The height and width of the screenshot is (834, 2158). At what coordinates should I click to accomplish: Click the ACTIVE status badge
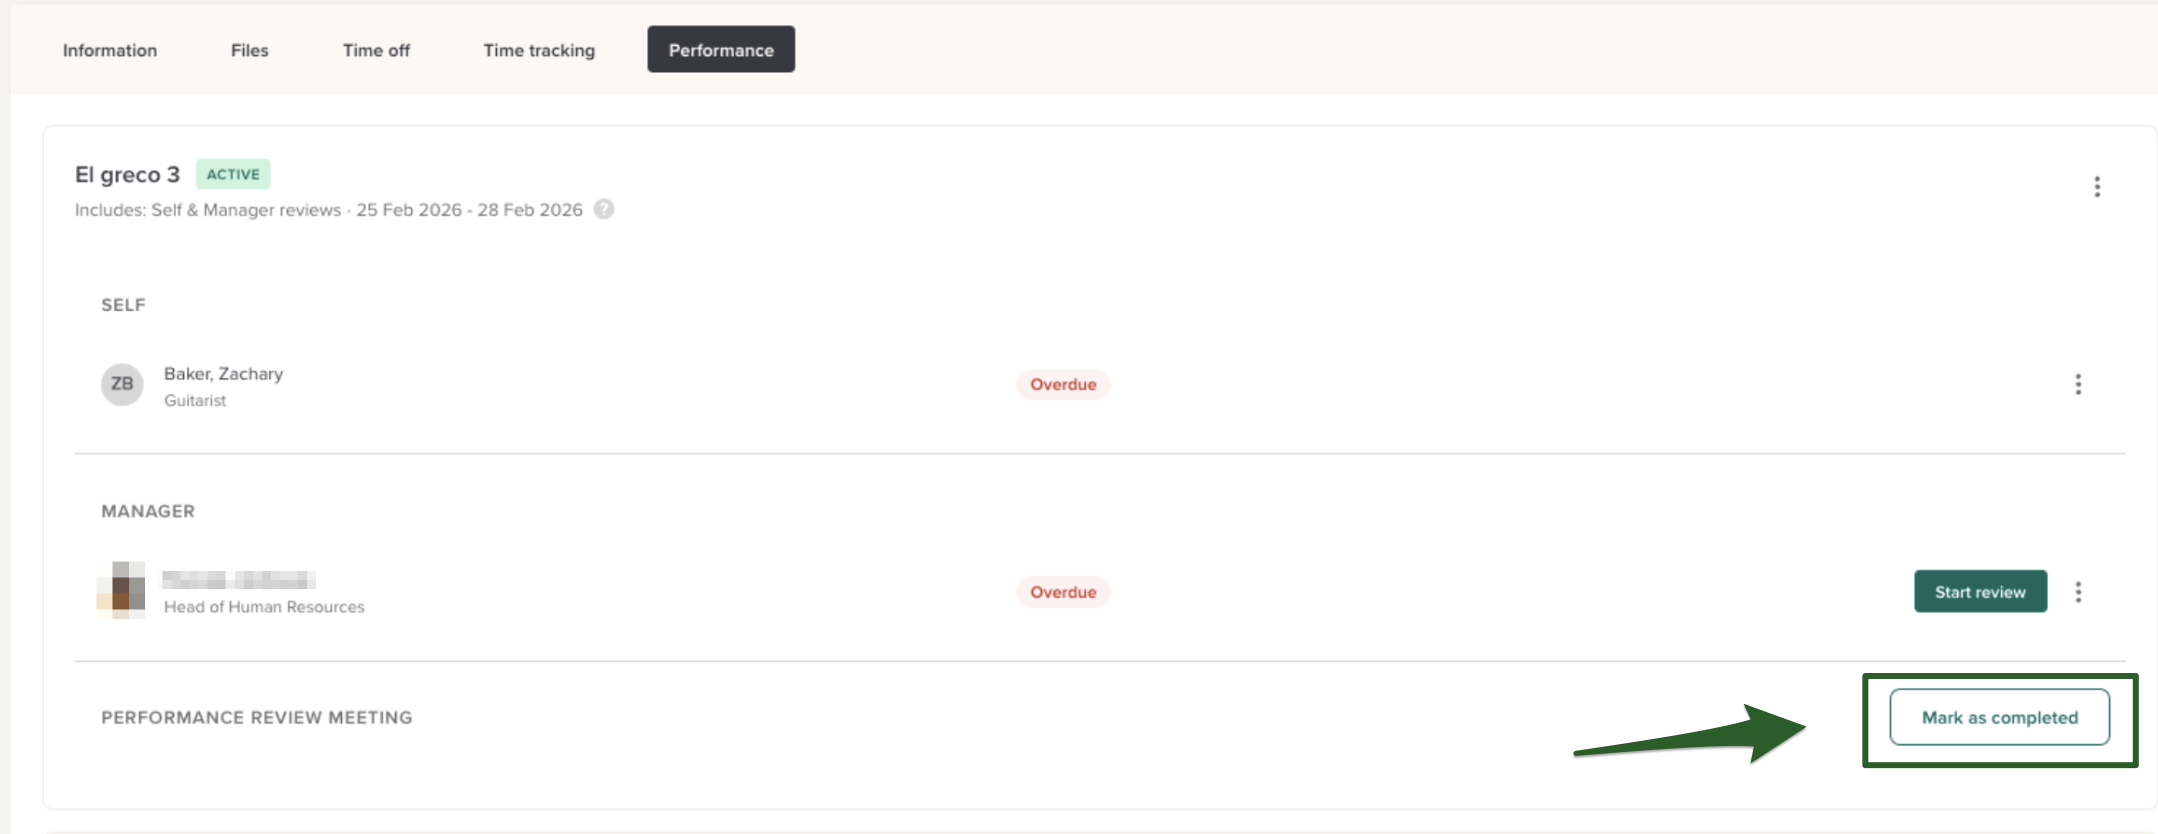(233, 174)
